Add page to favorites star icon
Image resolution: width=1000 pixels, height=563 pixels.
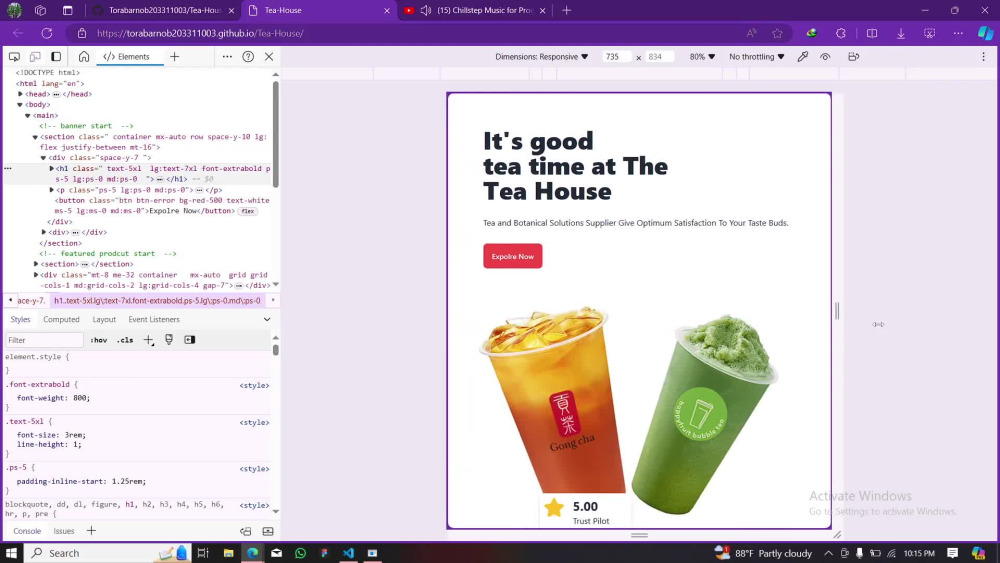pos(777,33)
